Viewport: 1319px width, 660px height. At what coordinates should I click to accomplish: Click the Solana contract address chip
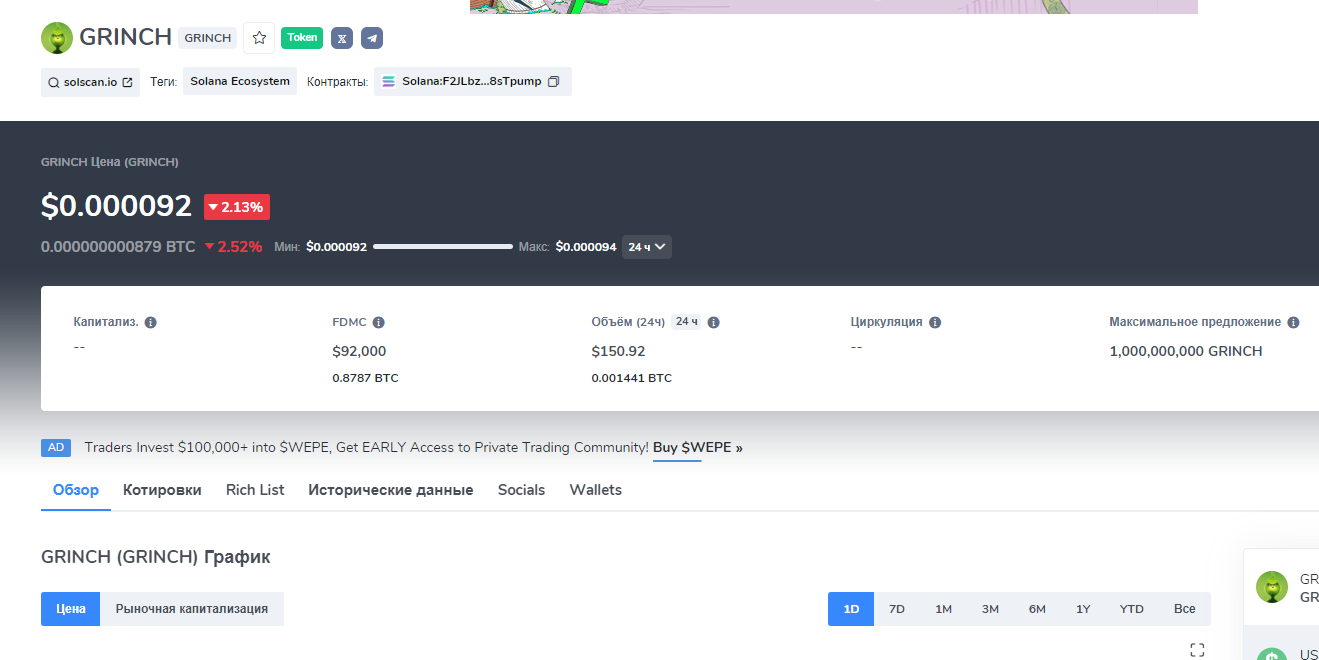pyautogui.click(x=473, y=82)
